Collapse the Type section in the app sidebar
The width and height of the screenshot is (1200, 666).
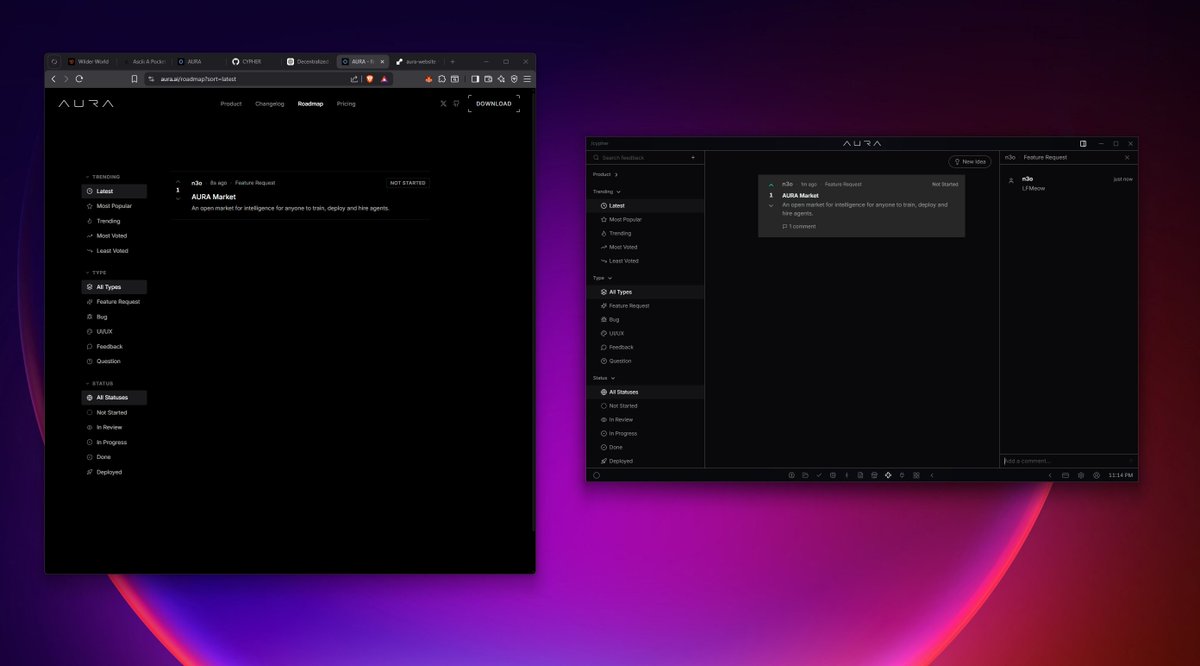[603, 278]
